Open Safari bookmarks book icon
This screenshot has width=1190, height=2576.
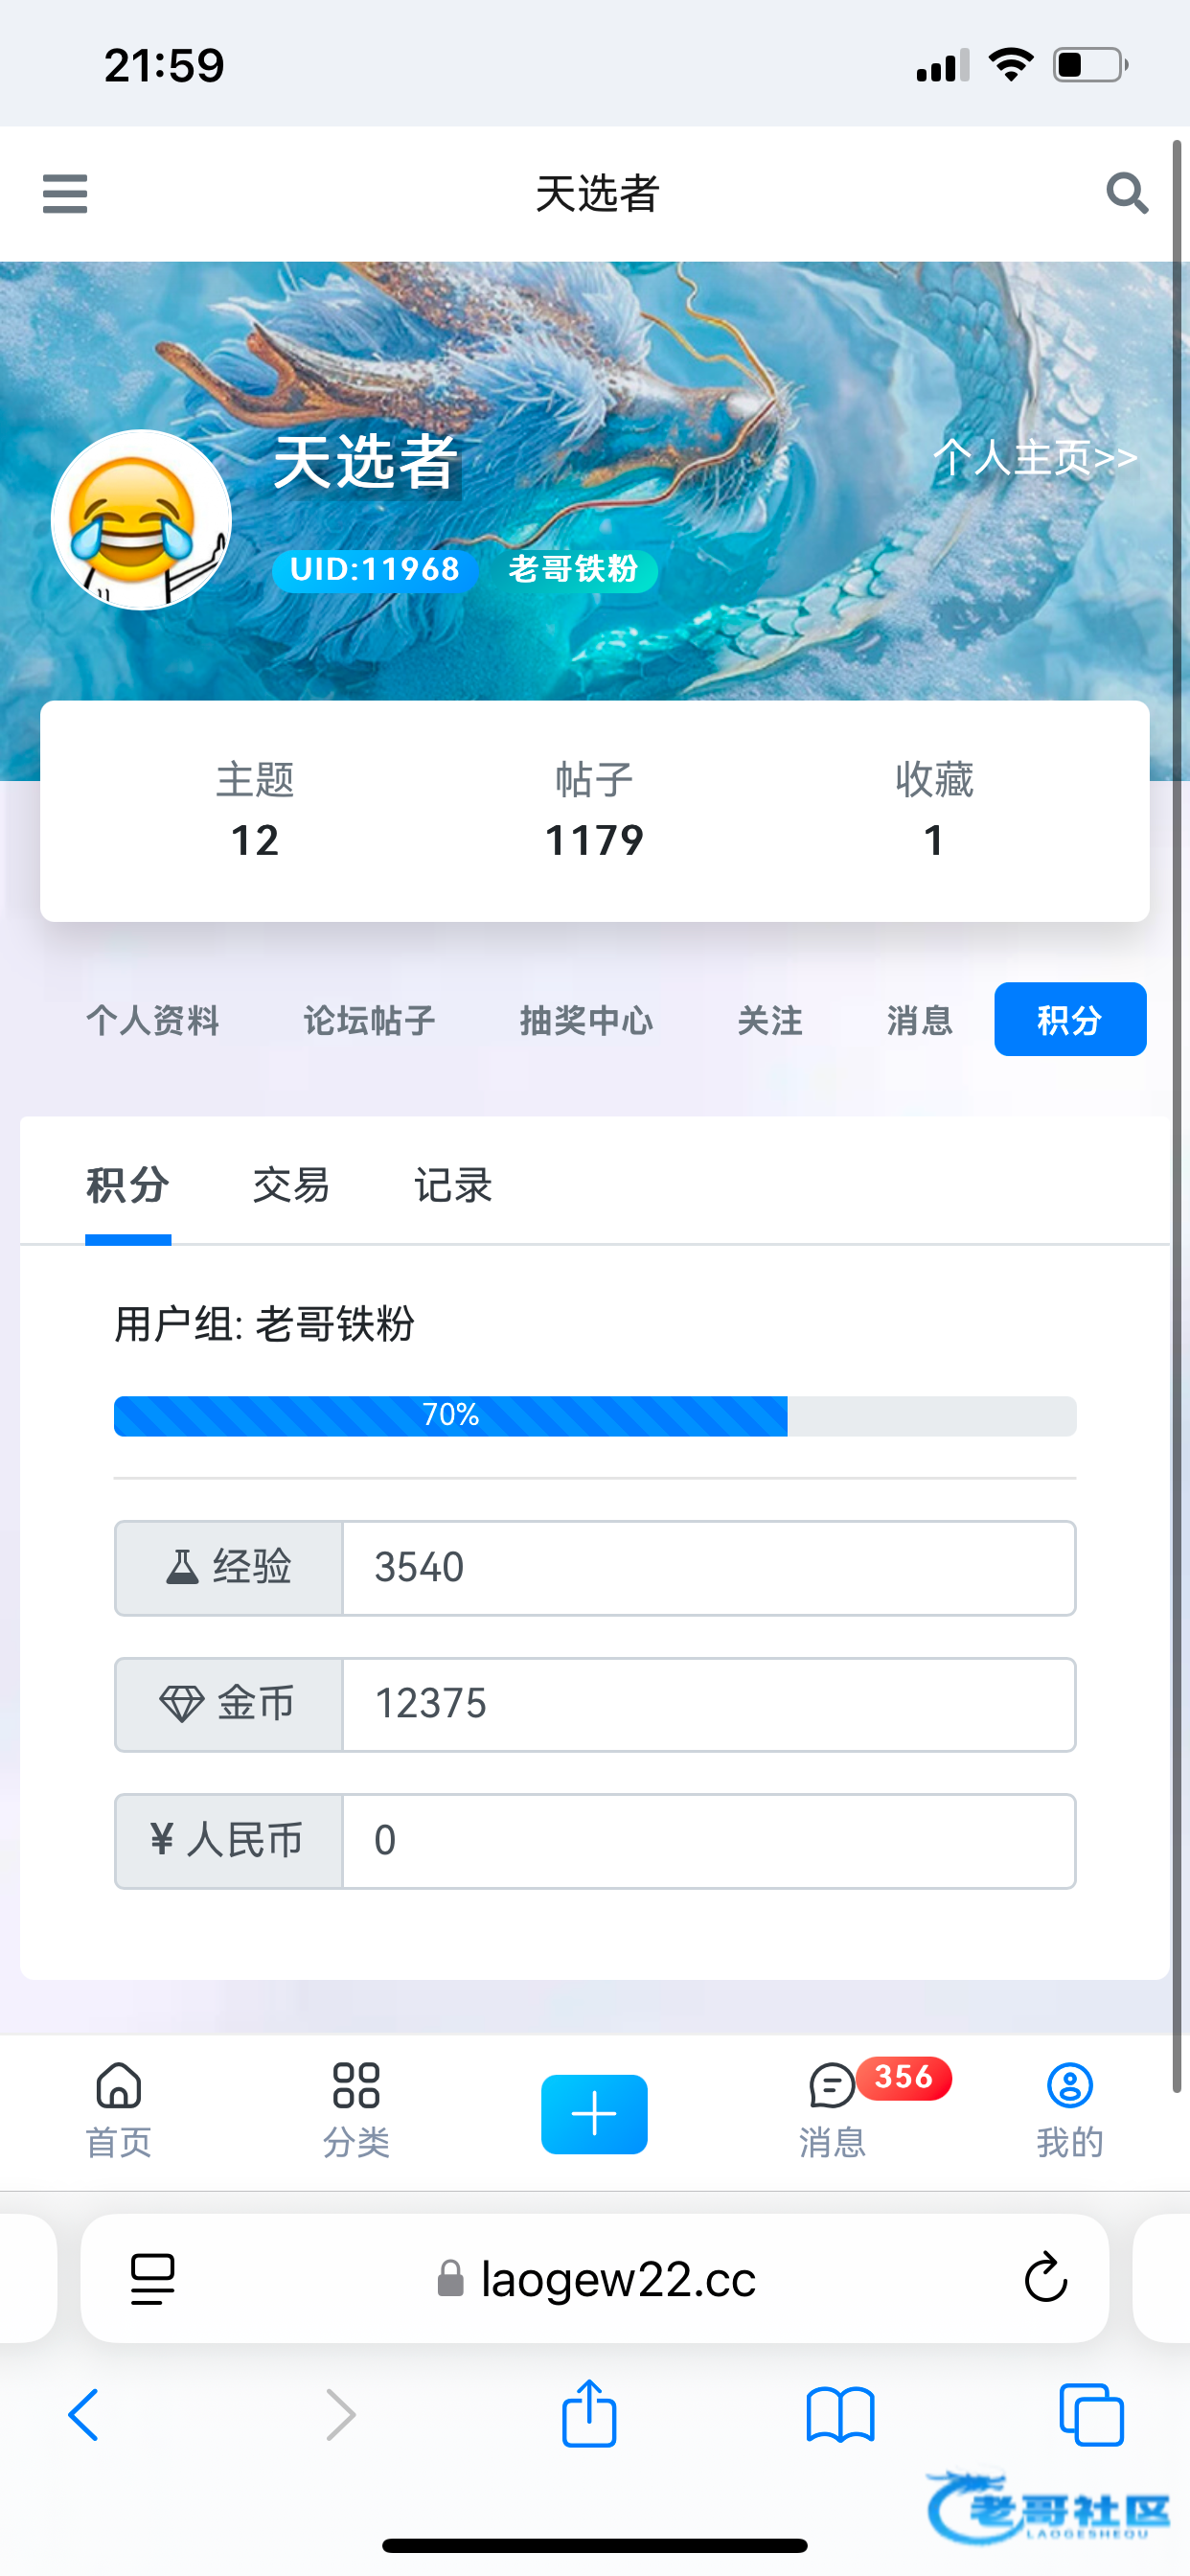[840, 2414]
